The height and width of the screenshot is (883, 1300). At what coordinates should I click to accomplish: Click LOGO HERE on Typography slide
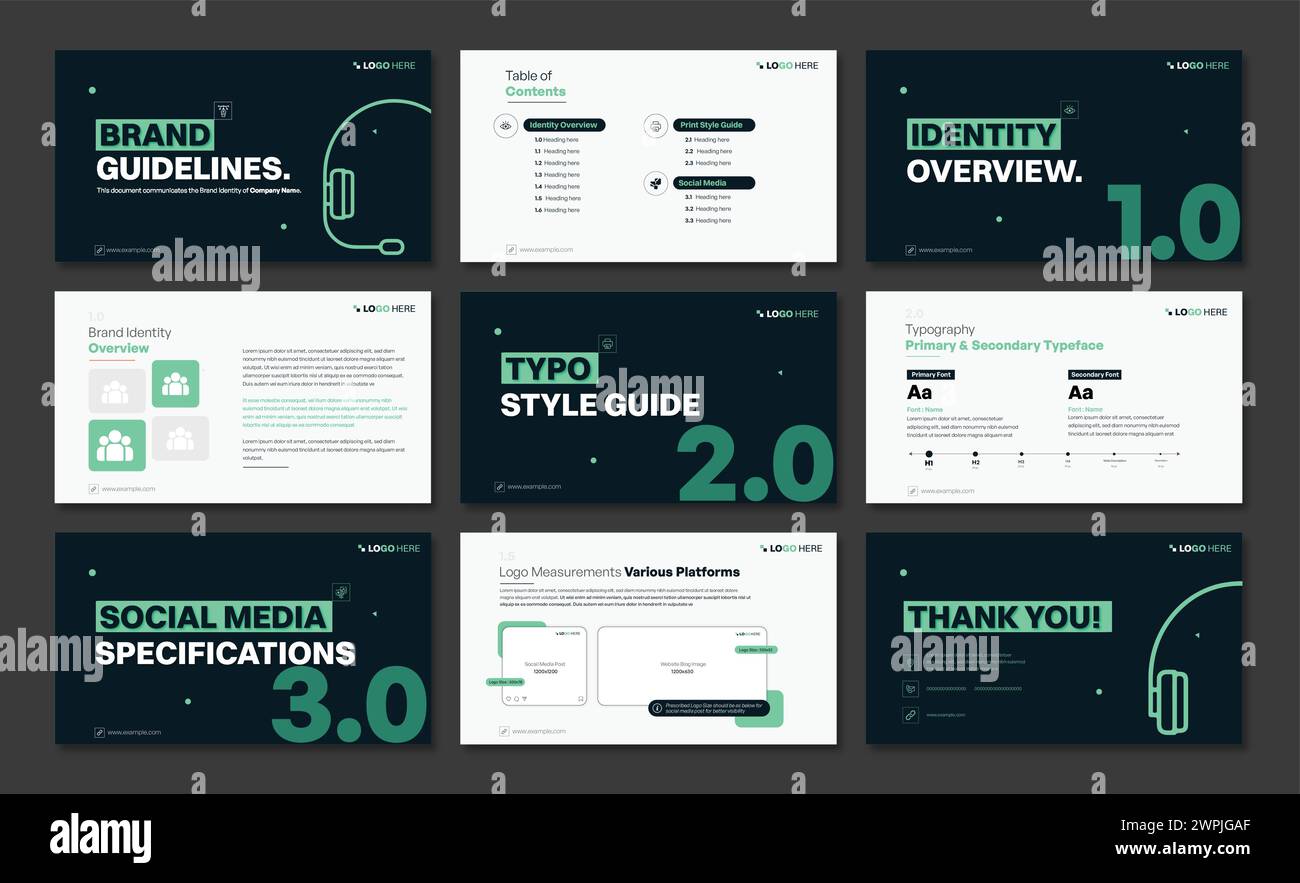(x=1196, y=312)
